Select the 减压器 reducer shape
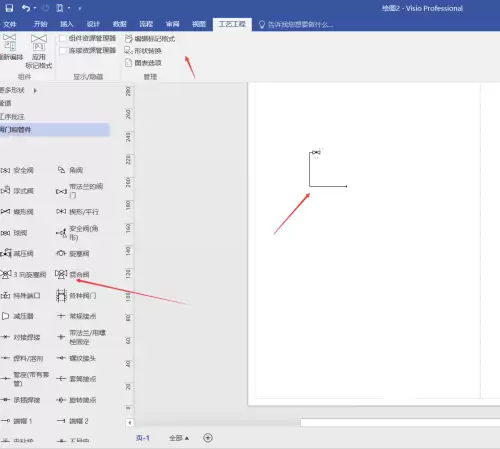The height and width of the screenshot is (449, 500). coord(17,316)
